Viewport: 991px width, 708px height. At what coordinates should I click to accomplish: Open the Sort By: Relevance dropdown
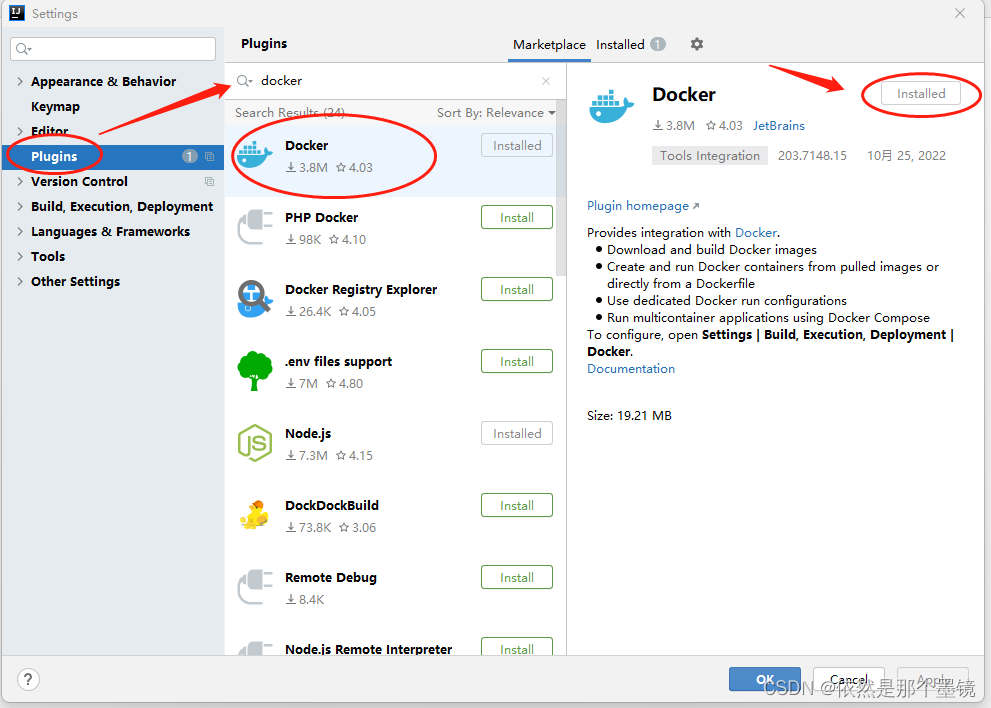pyautogui.click(x=496, y=113)
